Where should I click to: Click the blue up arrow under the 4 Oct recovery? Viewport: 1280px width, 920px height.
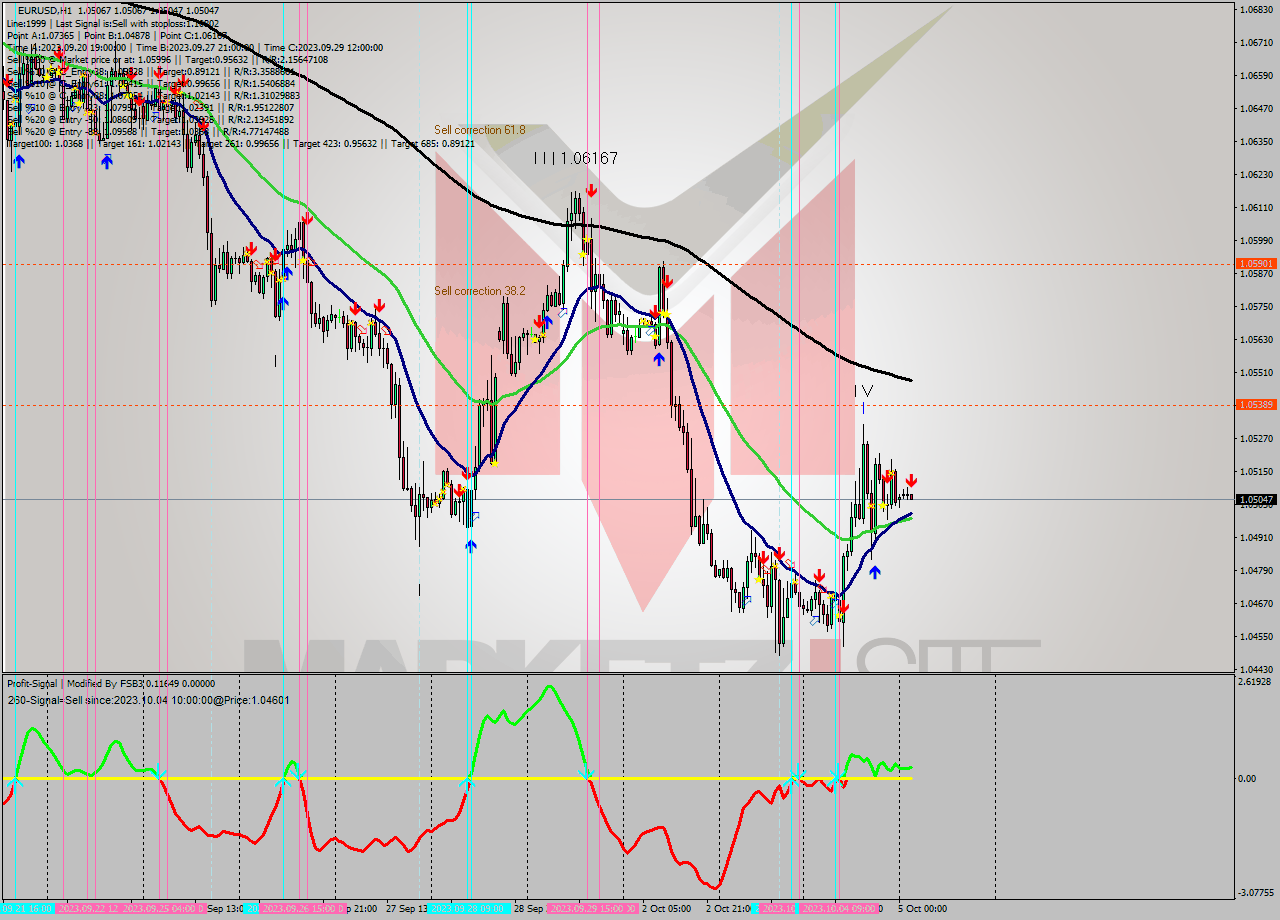874,571
